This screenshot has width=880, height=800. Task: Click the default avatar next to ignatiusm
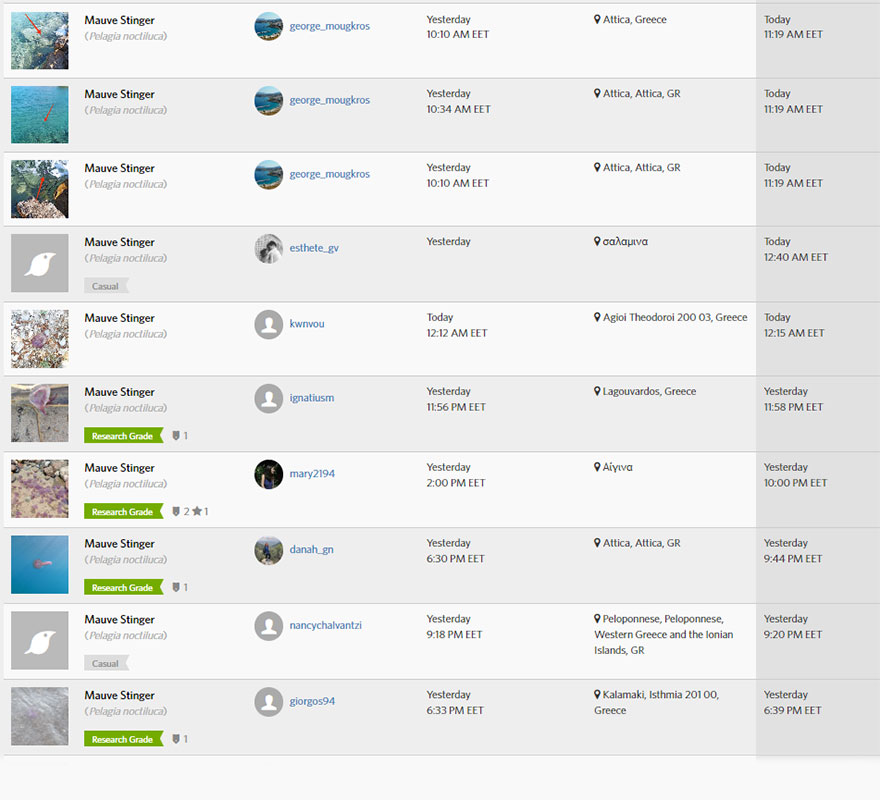tap(268, 399)
